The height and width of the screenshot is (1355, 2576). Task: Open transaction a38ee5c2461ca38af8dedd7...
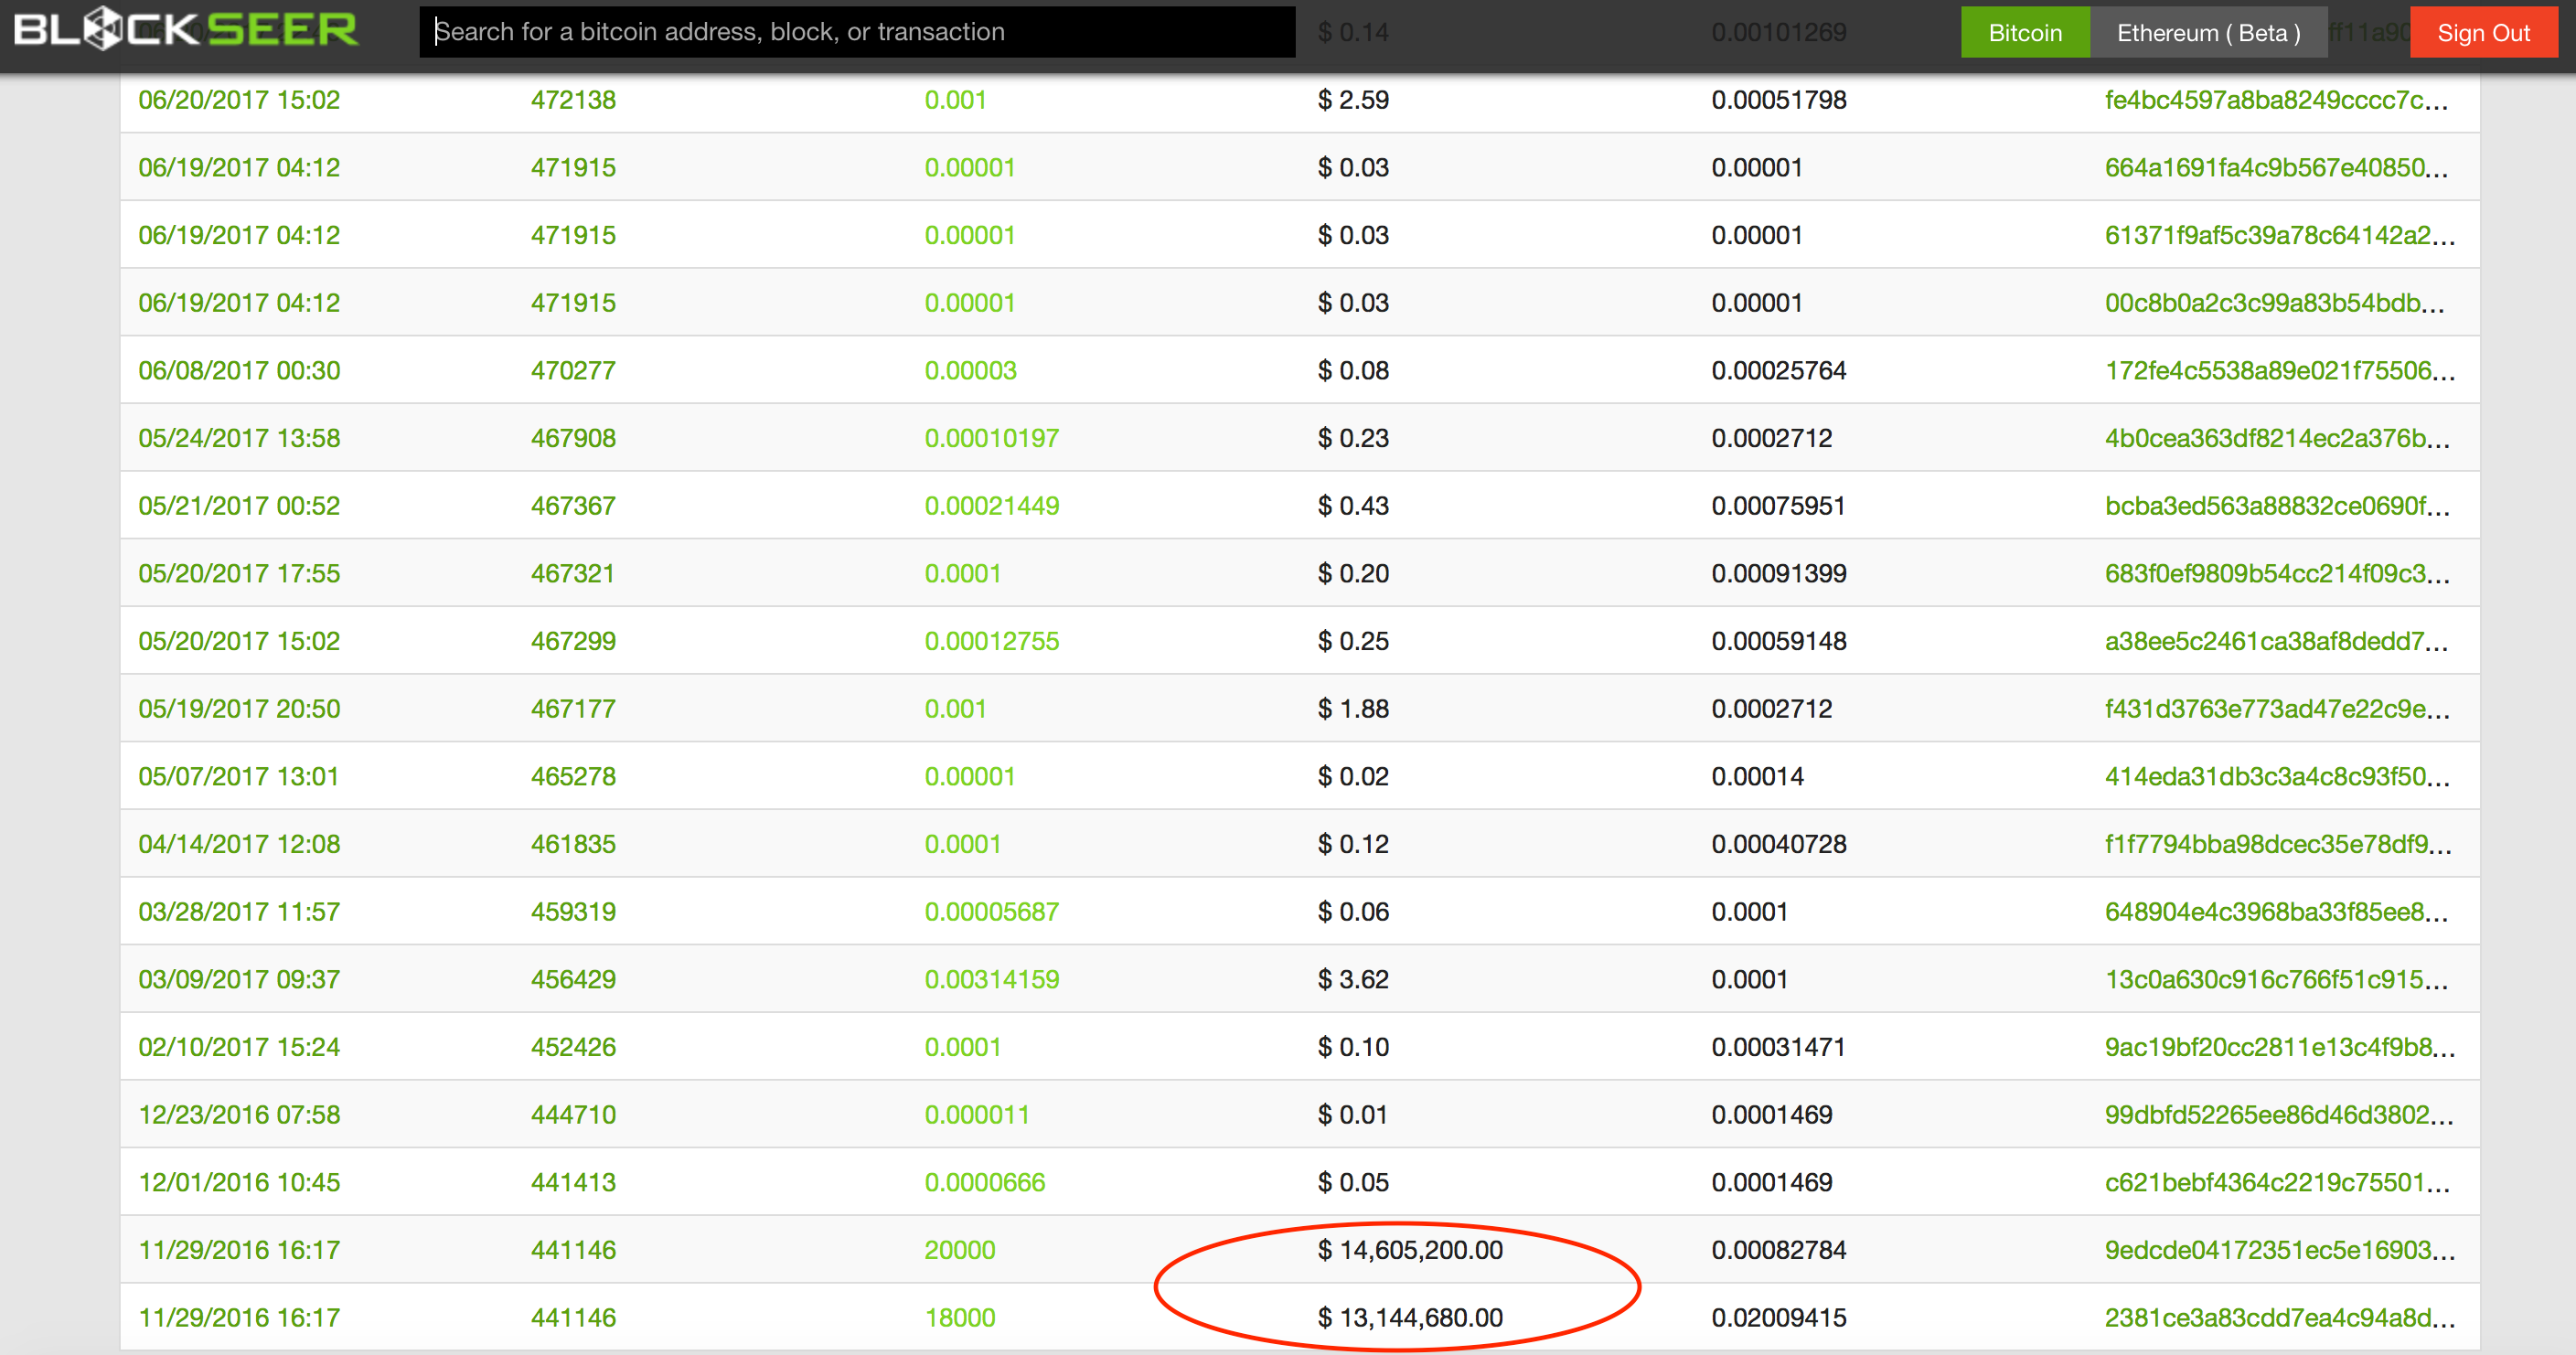(x=2276, y=641)
